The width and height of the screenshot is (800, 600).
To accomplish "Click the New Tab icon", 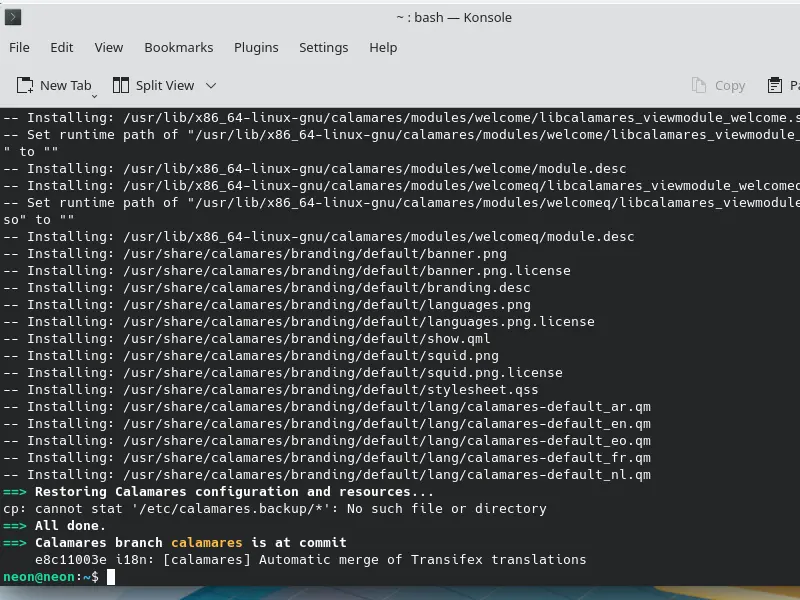I will pos(25,85).
